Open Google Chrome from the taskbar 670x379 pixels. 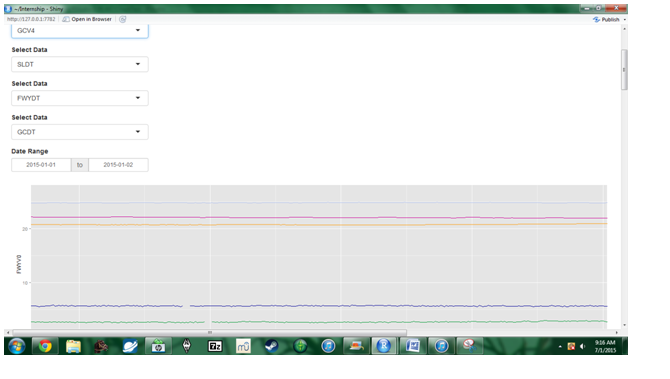pos(45,346)
